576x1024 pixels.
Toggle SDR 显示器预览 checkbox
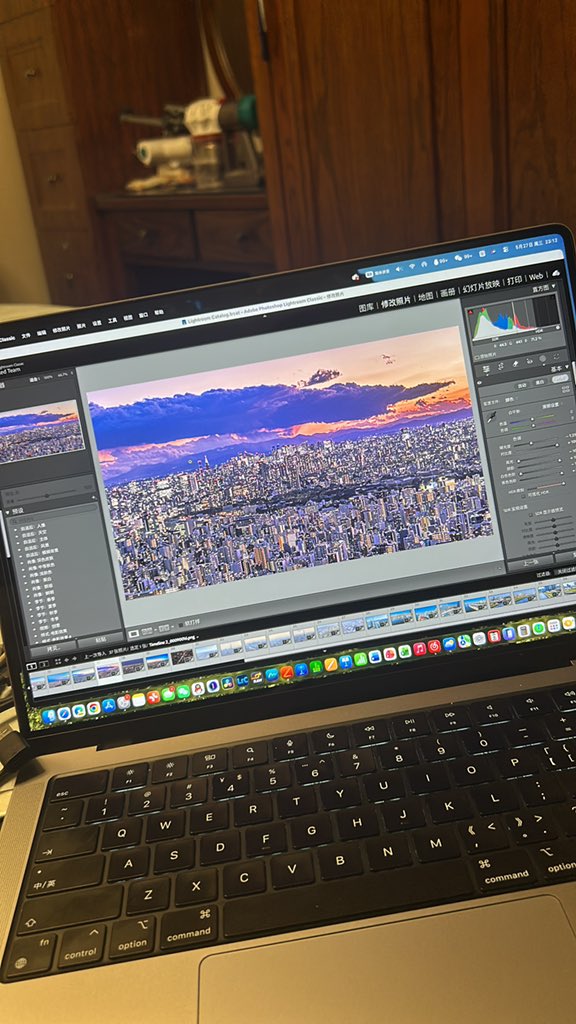click(530, 515)
